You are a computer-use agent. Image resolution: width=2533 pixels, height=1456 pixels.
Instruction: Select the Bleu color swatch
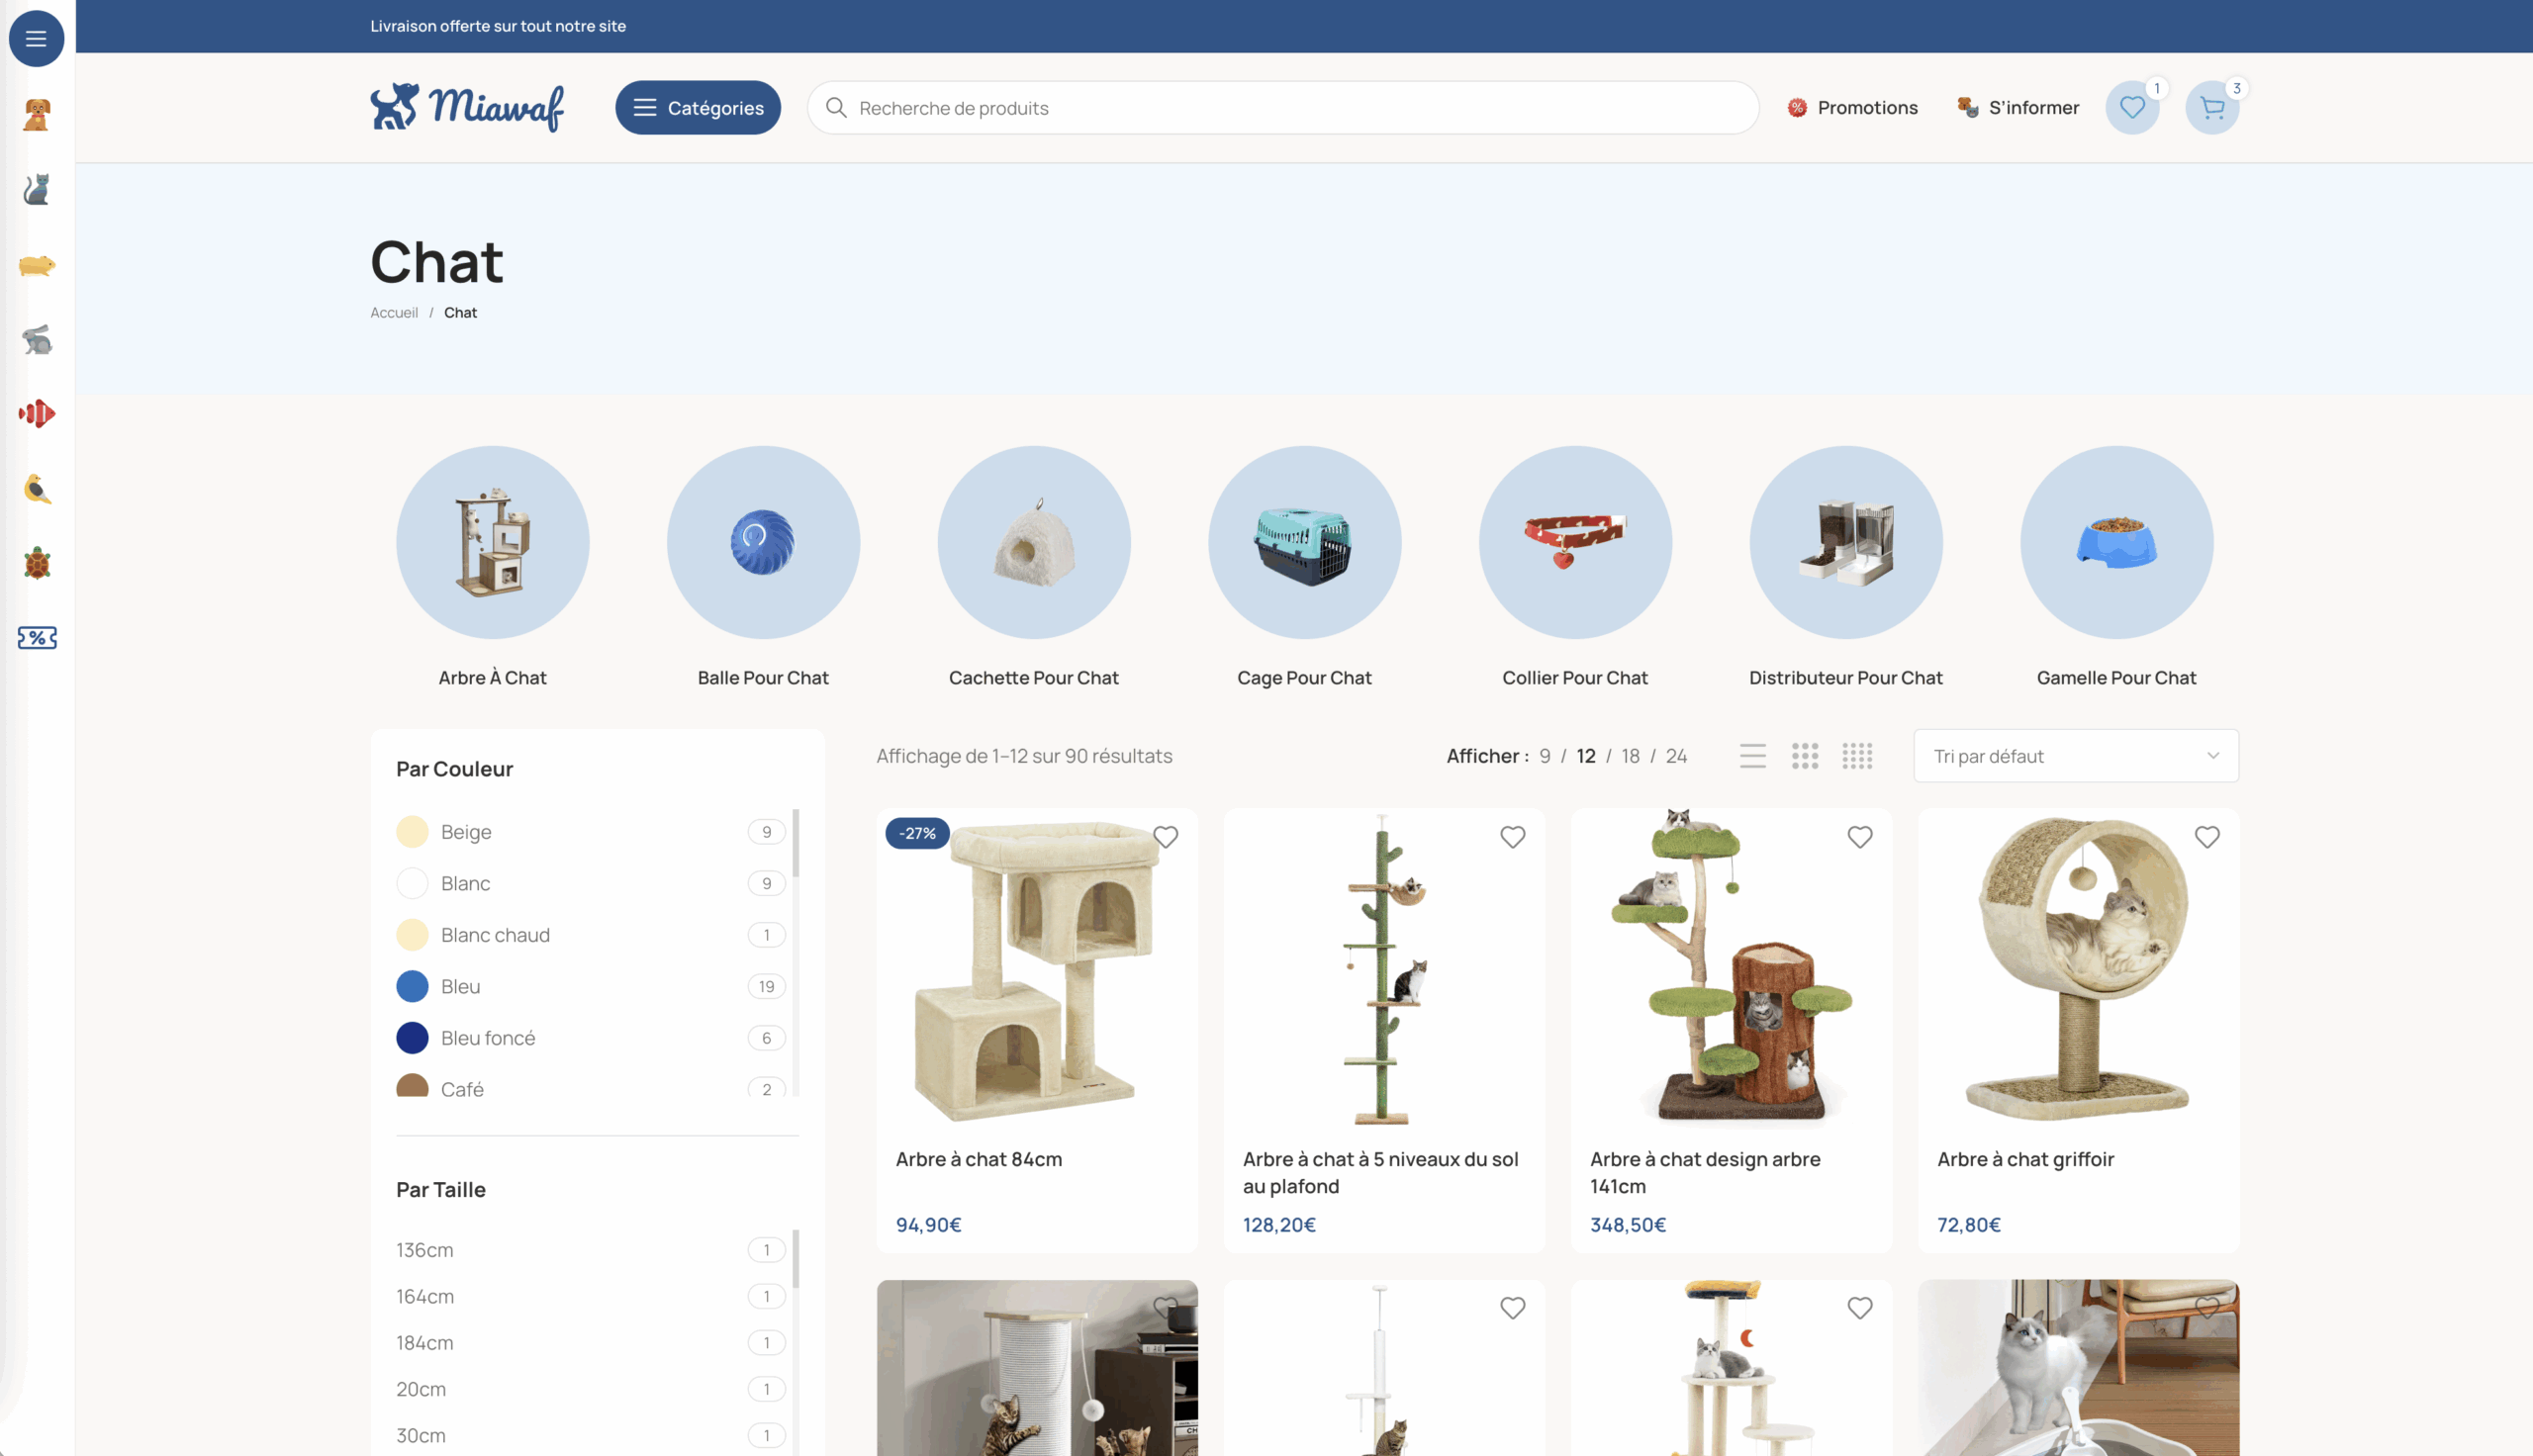pos(412,987)
